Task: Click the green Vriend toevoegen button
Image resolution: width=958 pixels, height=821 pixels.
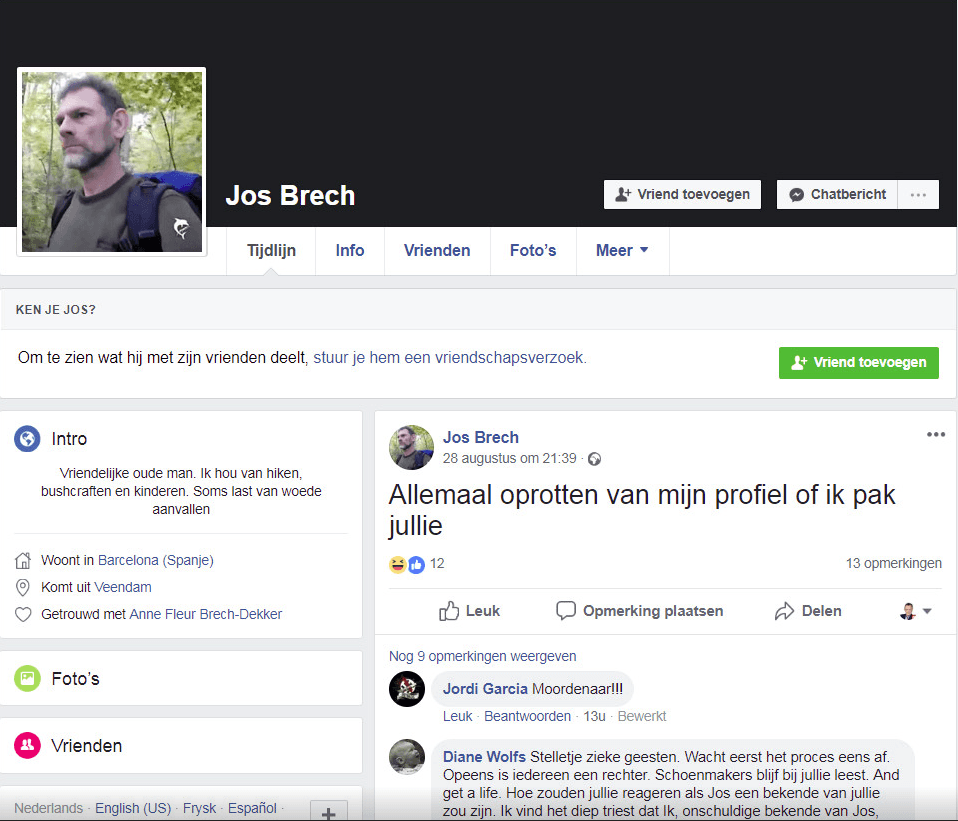Action: [858, 362]
